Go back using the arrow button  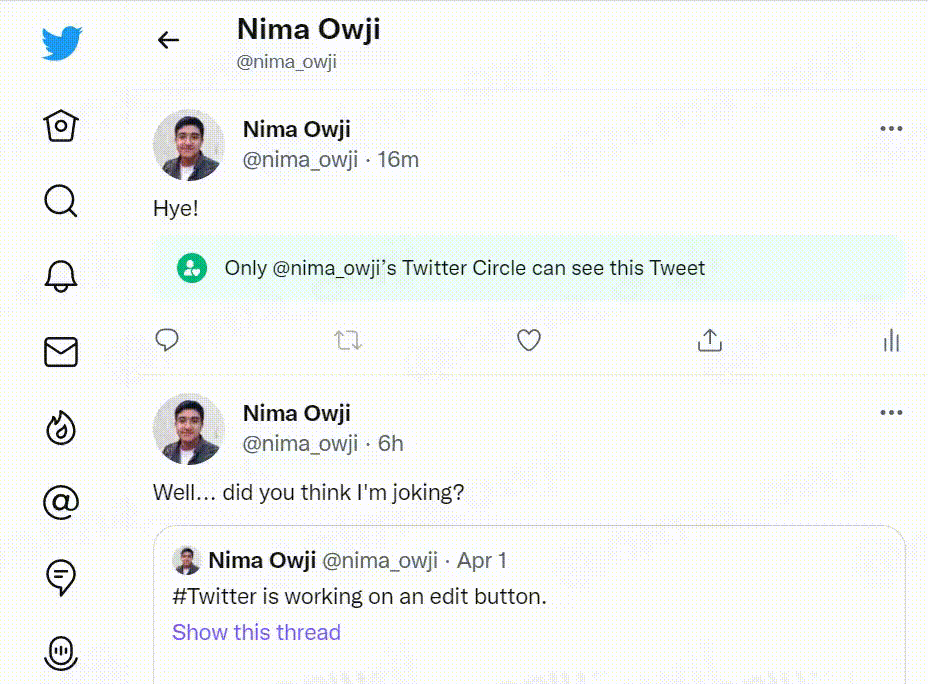tap(168, 40)
